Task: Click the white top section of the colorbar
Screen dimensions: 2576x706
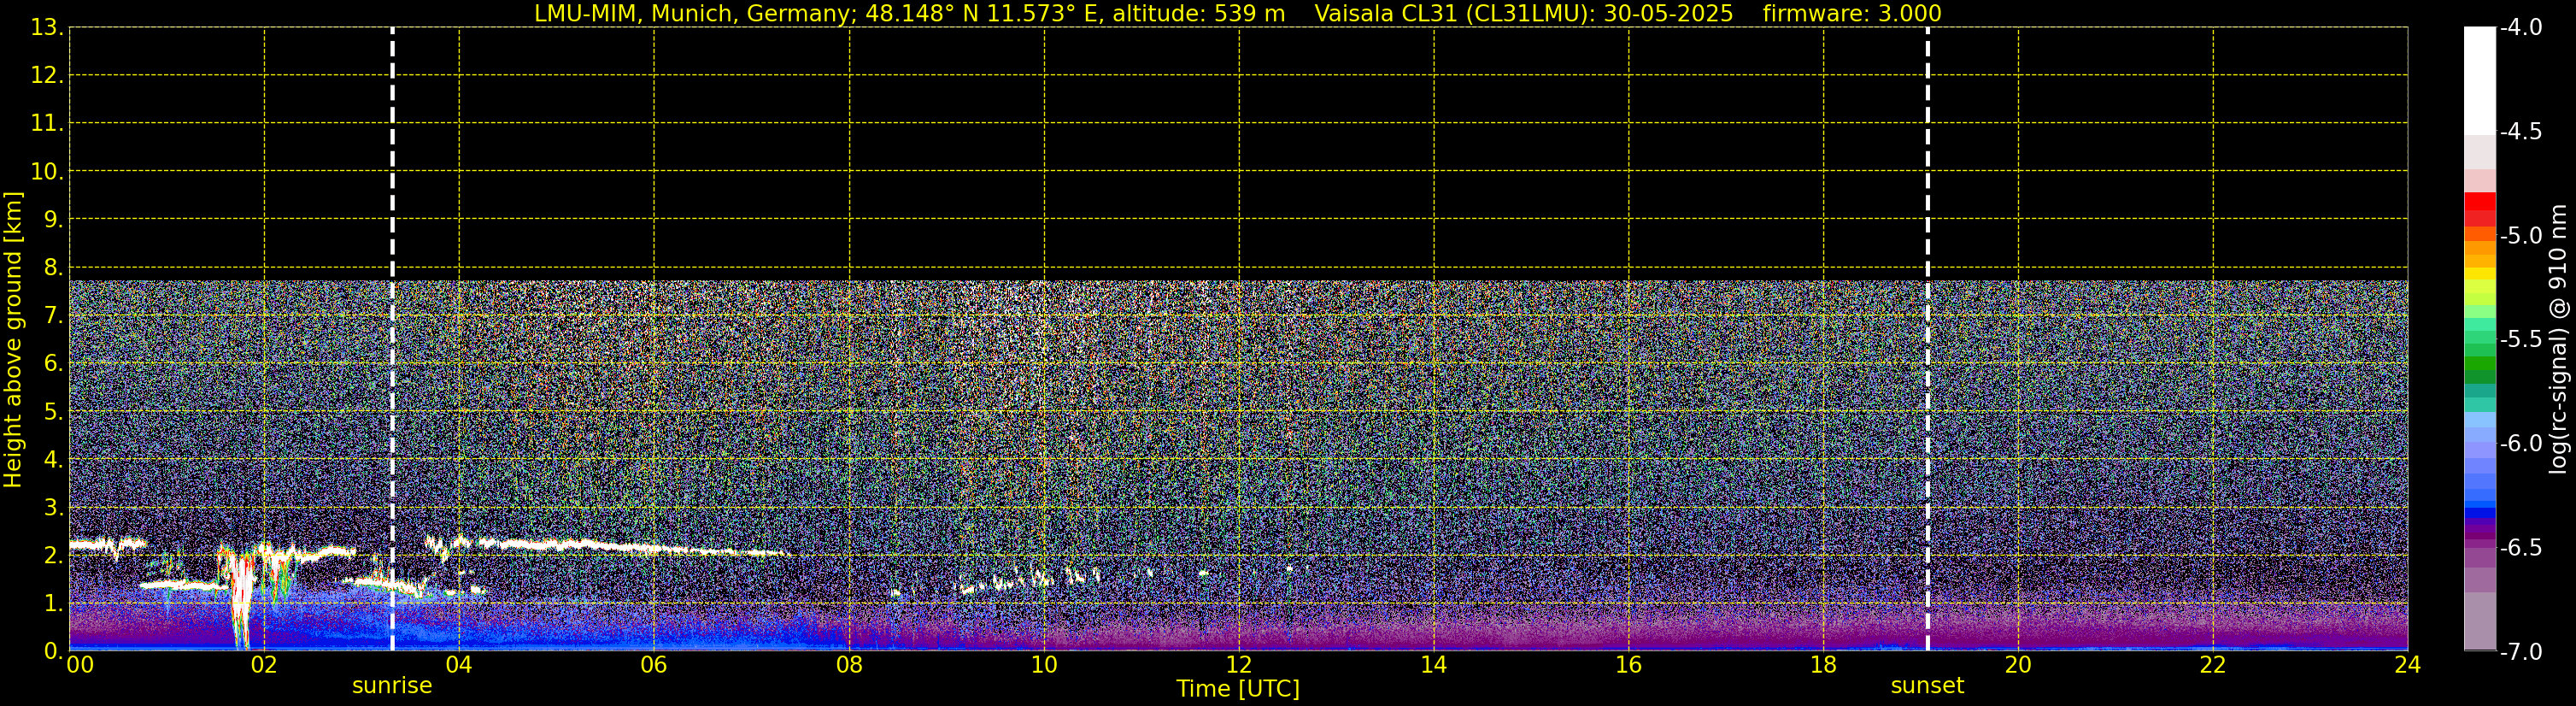Action: [2479, 80]
